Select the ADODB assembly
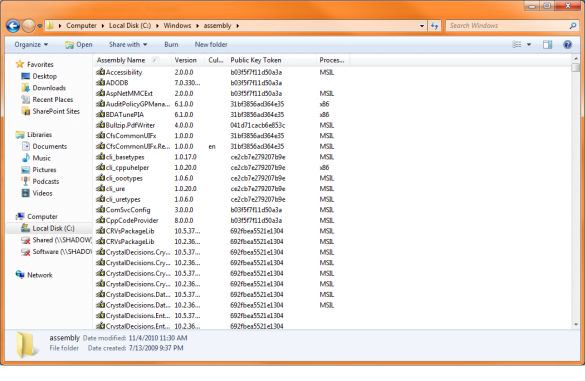The width and height of the screenshot is (585, 381). click(x=117, y=82)
